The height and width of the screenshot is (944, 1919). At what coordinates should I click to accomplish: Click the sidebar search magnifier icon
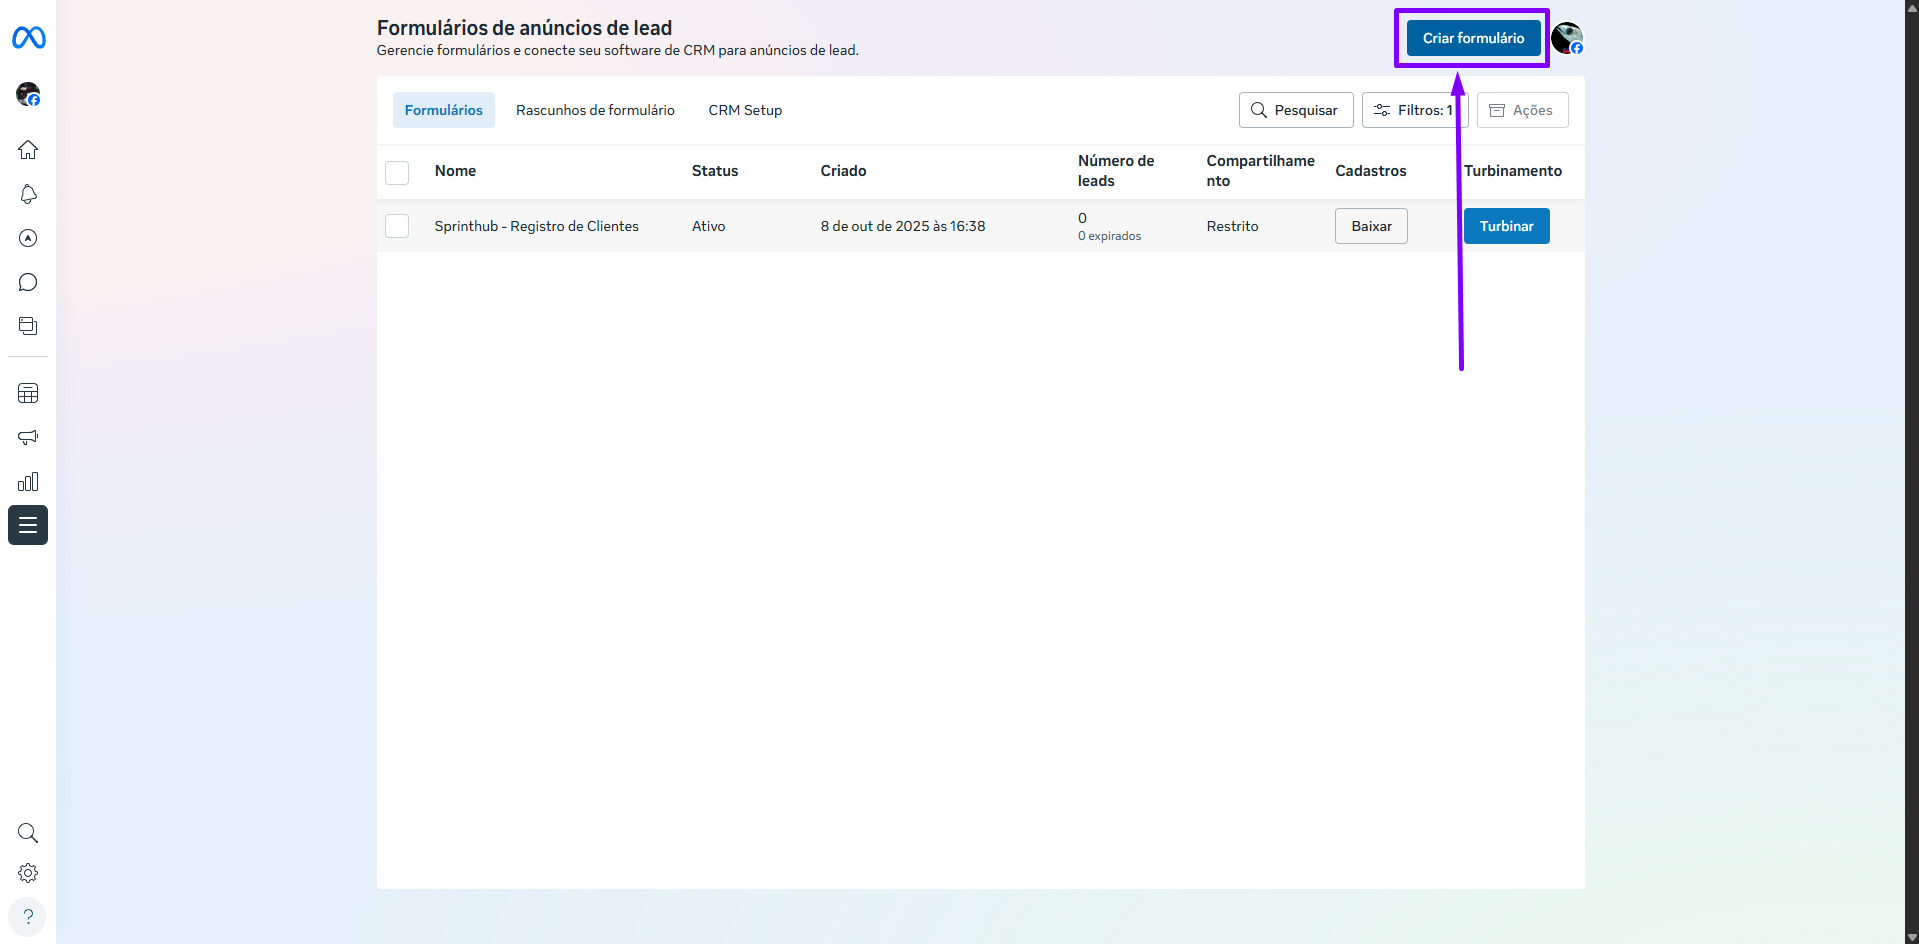(x=28, y=833)
